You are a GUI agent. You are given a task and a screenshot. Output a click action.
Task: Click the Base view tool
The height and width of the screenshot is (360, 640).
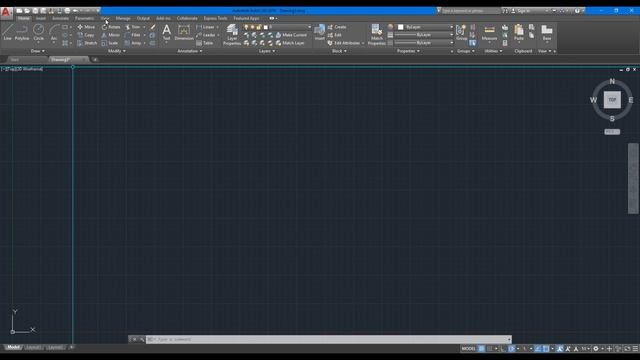pos(547,32)
